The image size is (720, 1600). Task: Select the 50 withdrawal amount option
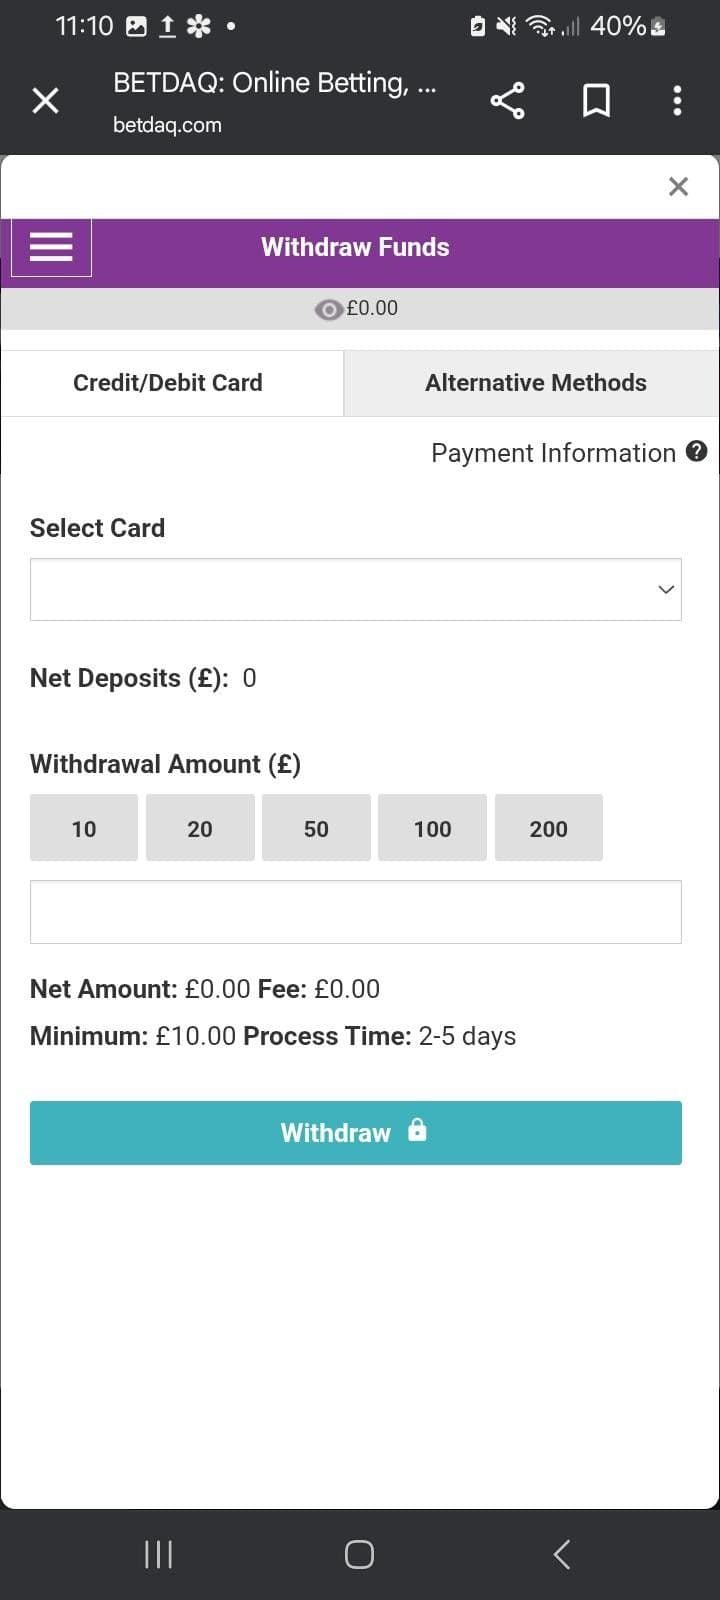[x=316, y=828]
